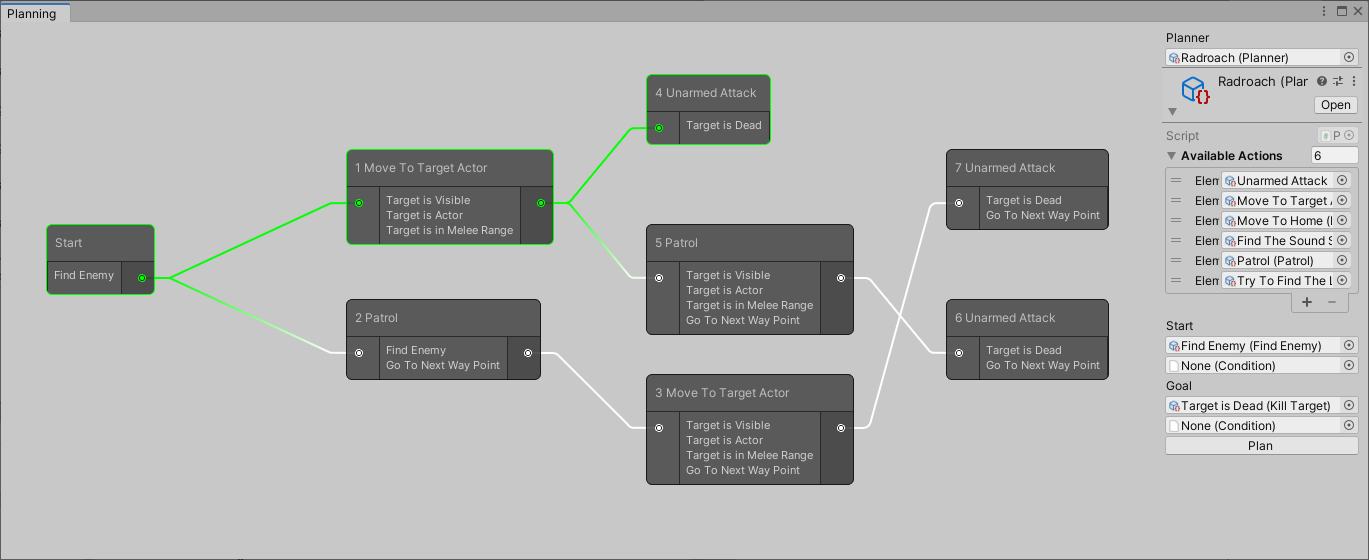Select the Start node header

click(100, 243)
